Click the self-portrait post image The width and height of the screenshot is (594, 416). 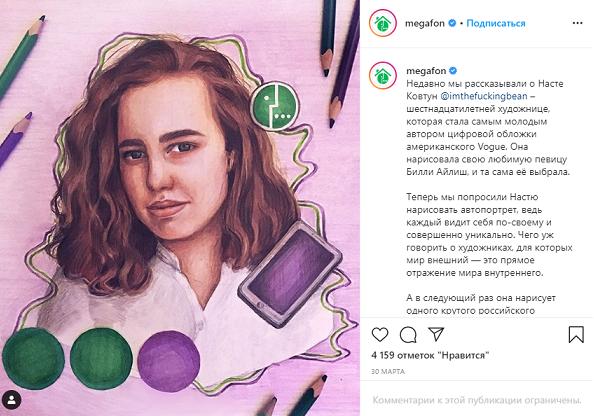(180, 208)
